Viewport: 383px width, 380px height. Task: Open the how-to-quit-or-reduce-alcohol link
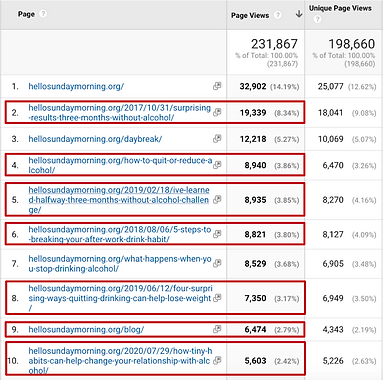[x=120, y=165]
